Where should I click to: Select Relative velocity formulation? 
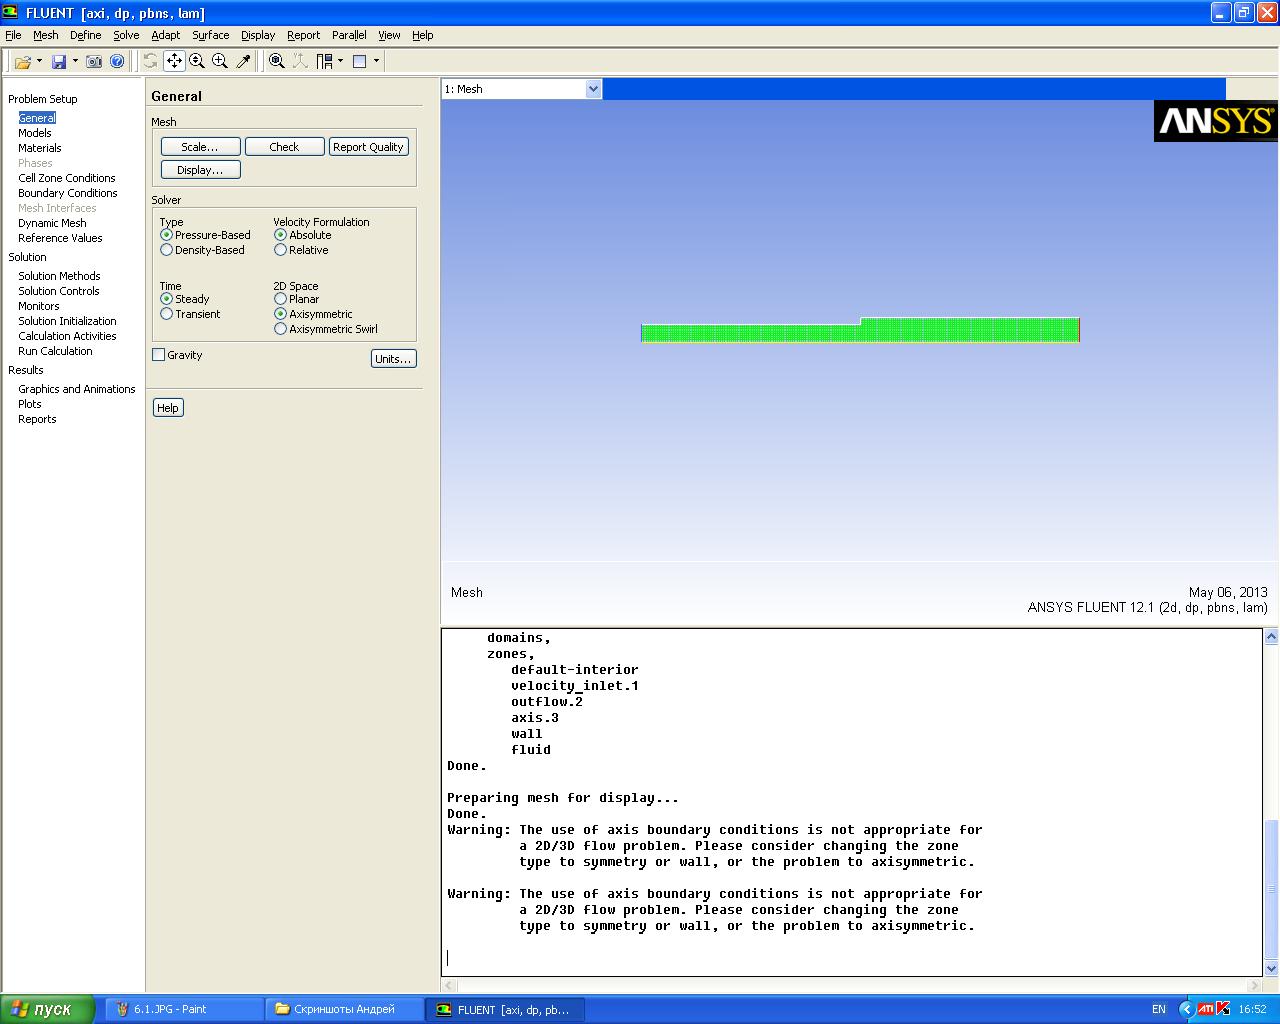[301, 250]
